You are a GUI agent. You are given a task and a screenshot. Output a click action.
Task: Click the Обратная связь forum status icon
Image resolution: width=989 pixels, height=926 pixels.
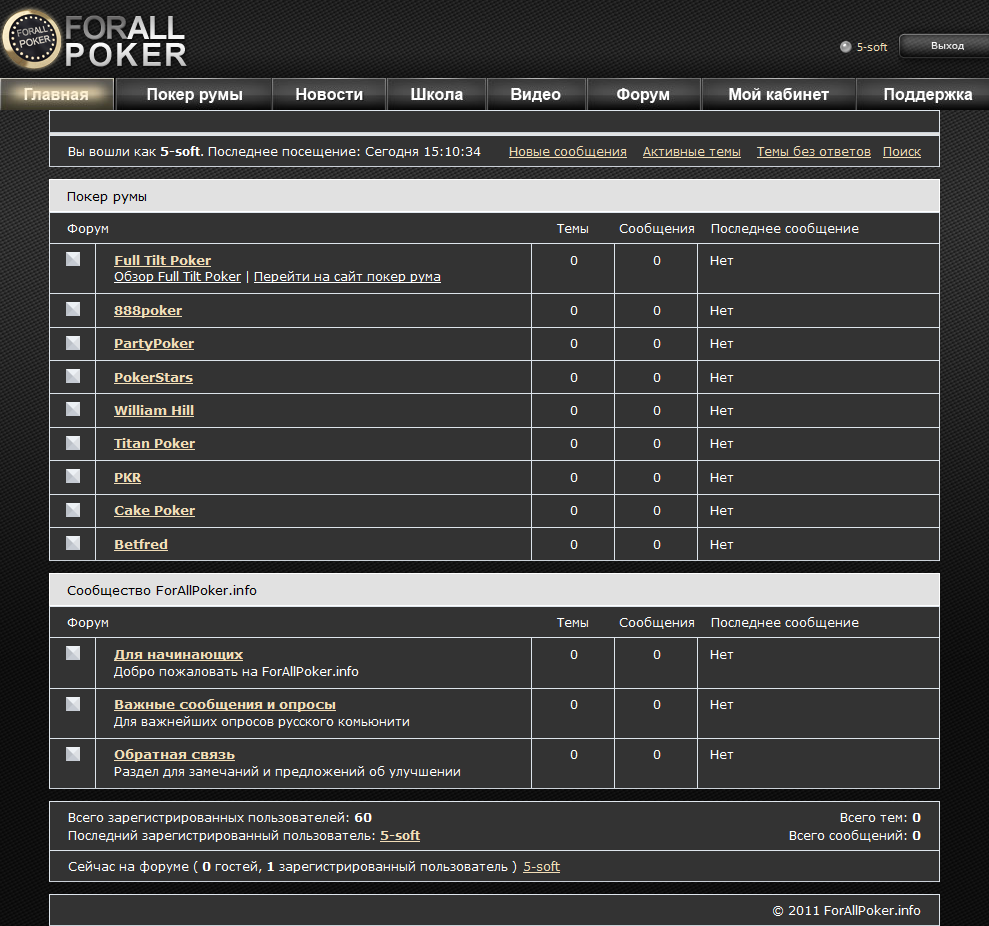point(73,754)
